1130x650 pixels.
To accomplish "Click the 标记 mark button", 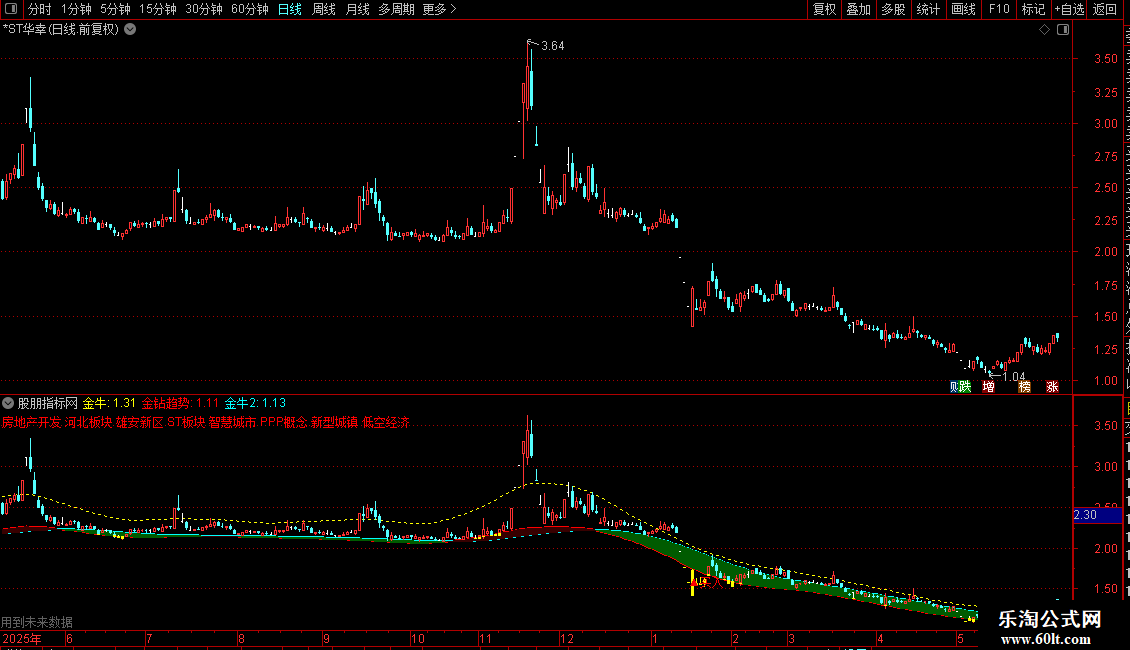I will [x=1033, y=9].
